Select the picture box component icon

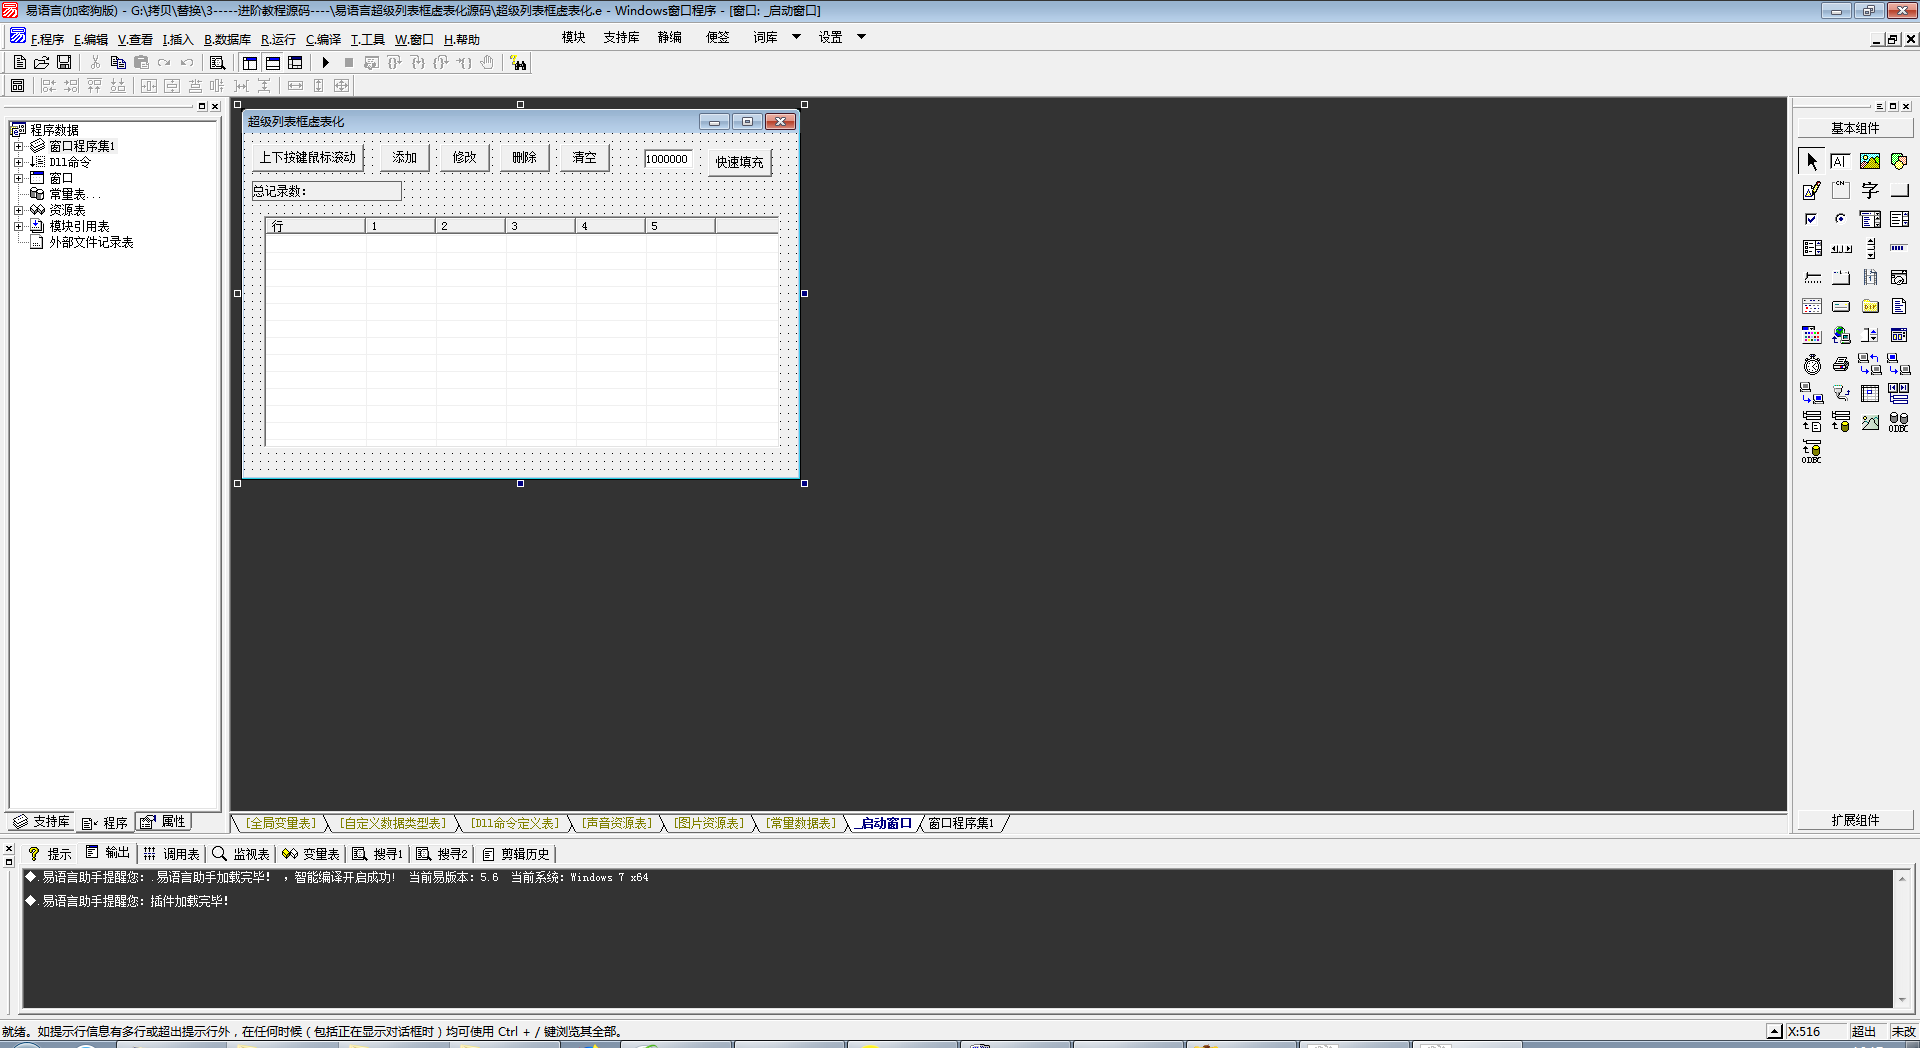(x=1870, y=161)
